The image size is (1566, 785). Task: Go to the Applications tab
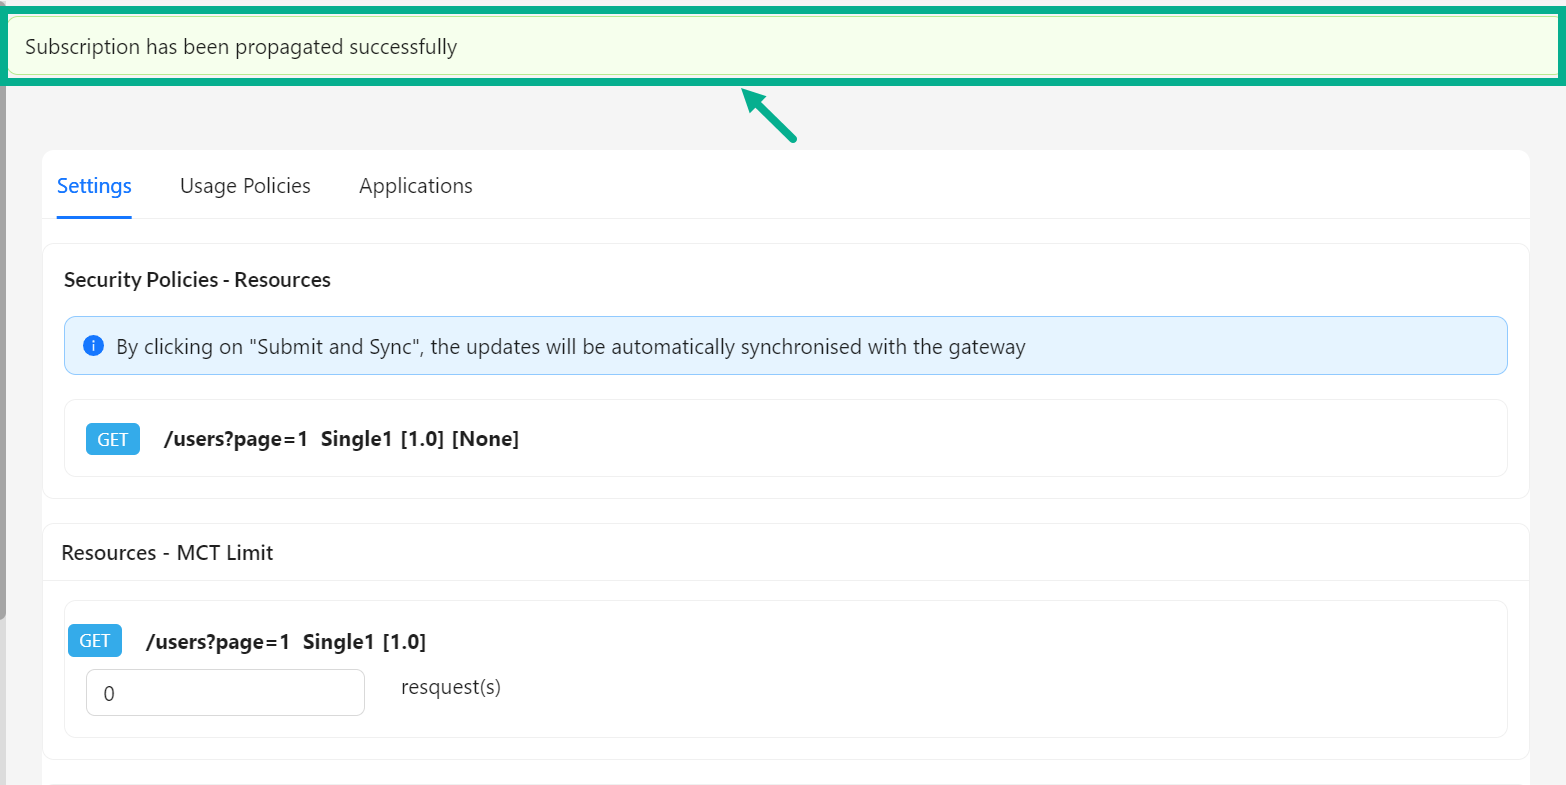[416, 186]
